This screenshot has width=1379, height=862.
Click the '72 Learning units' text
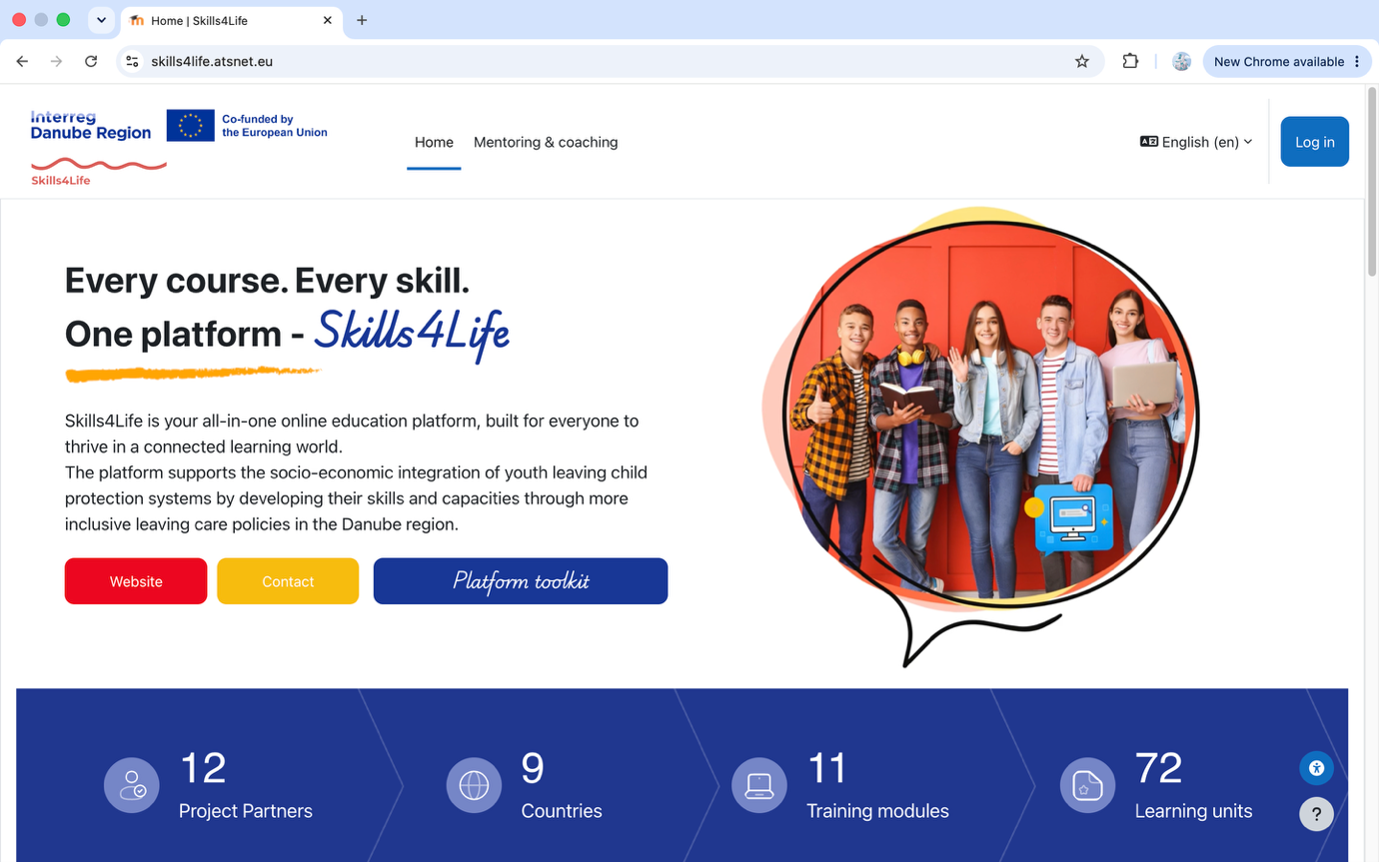tap(1194, 785)
